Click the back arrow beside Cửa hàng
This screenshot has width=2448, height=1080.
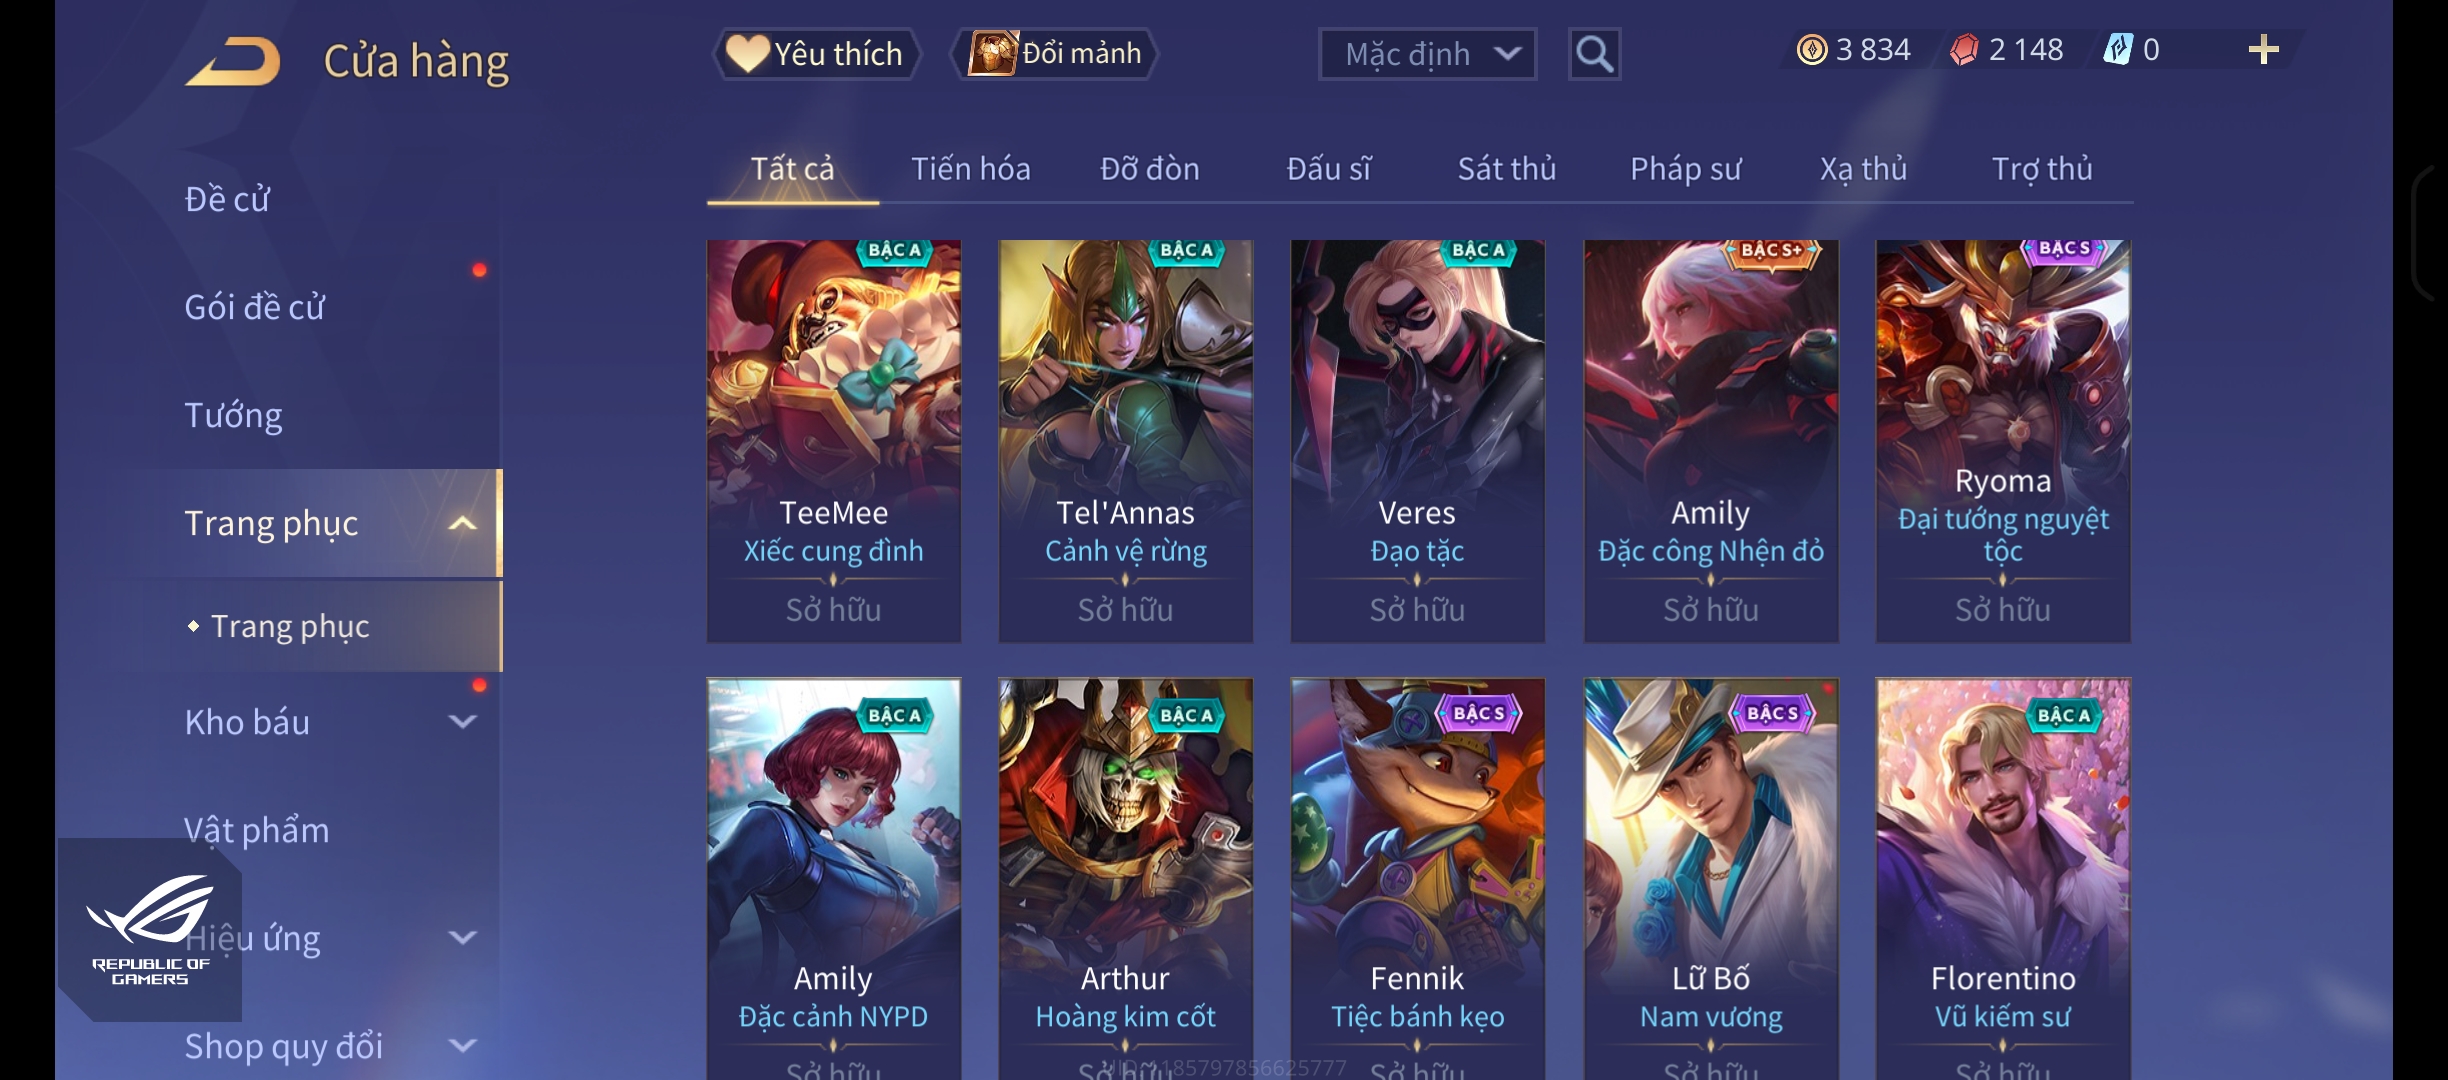point(232,61)
